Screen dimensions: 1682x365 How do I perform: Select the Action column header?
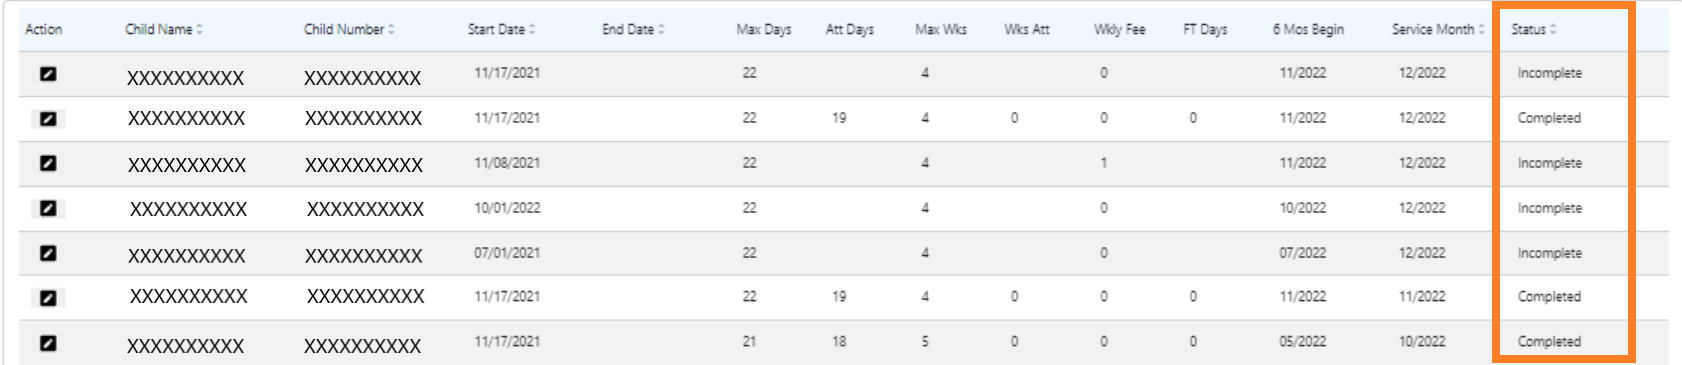[x=43, y=29]
